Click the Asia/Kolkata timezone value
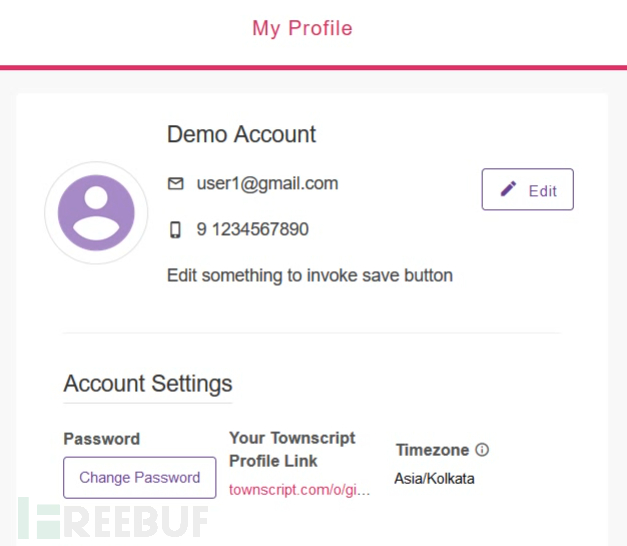The height and width of the screenshot is (546, 627). (434, 479)
